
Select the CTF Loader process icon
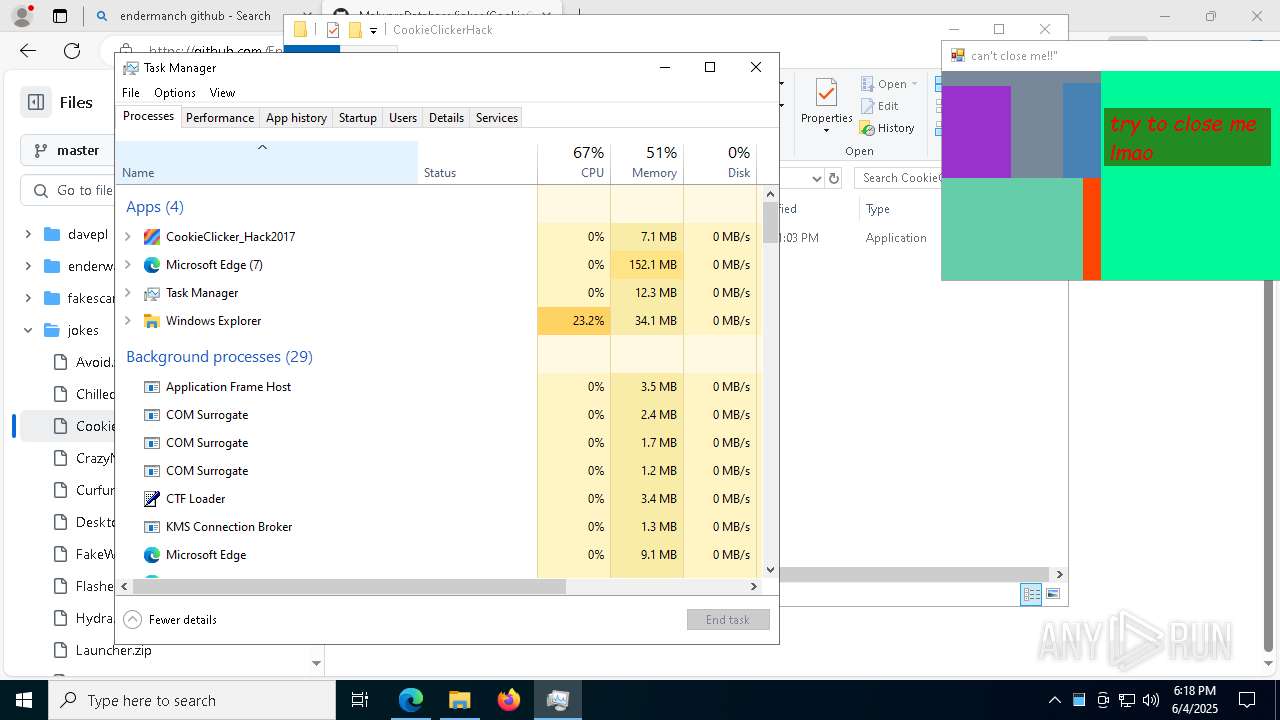coord(152,499)
